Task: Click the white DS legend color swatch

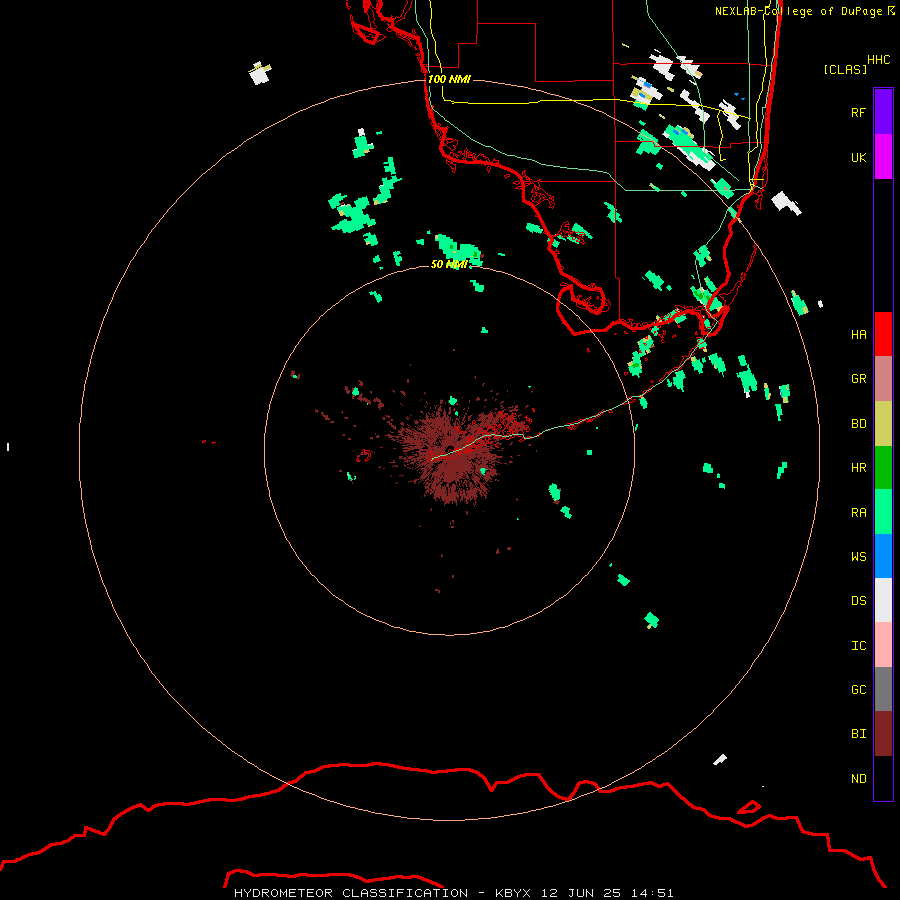Action: coord(883,600)
